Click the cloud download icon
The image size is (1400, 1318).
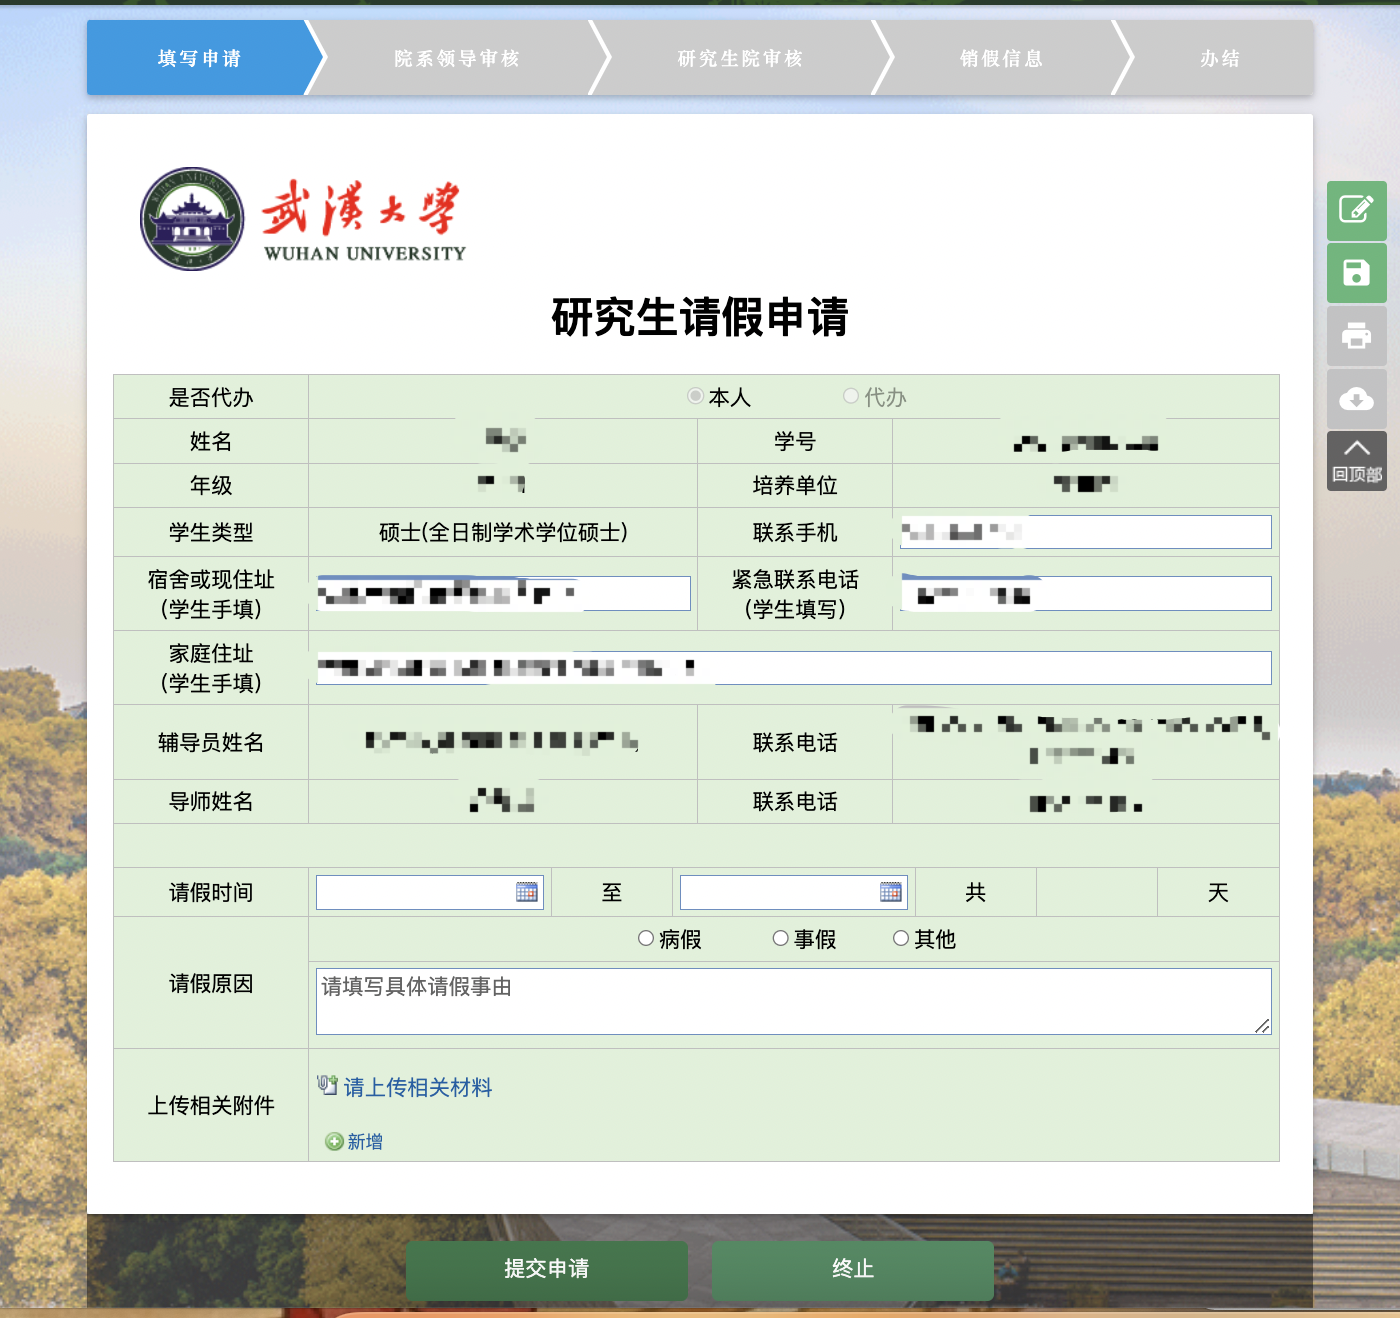coord(1356,399)
